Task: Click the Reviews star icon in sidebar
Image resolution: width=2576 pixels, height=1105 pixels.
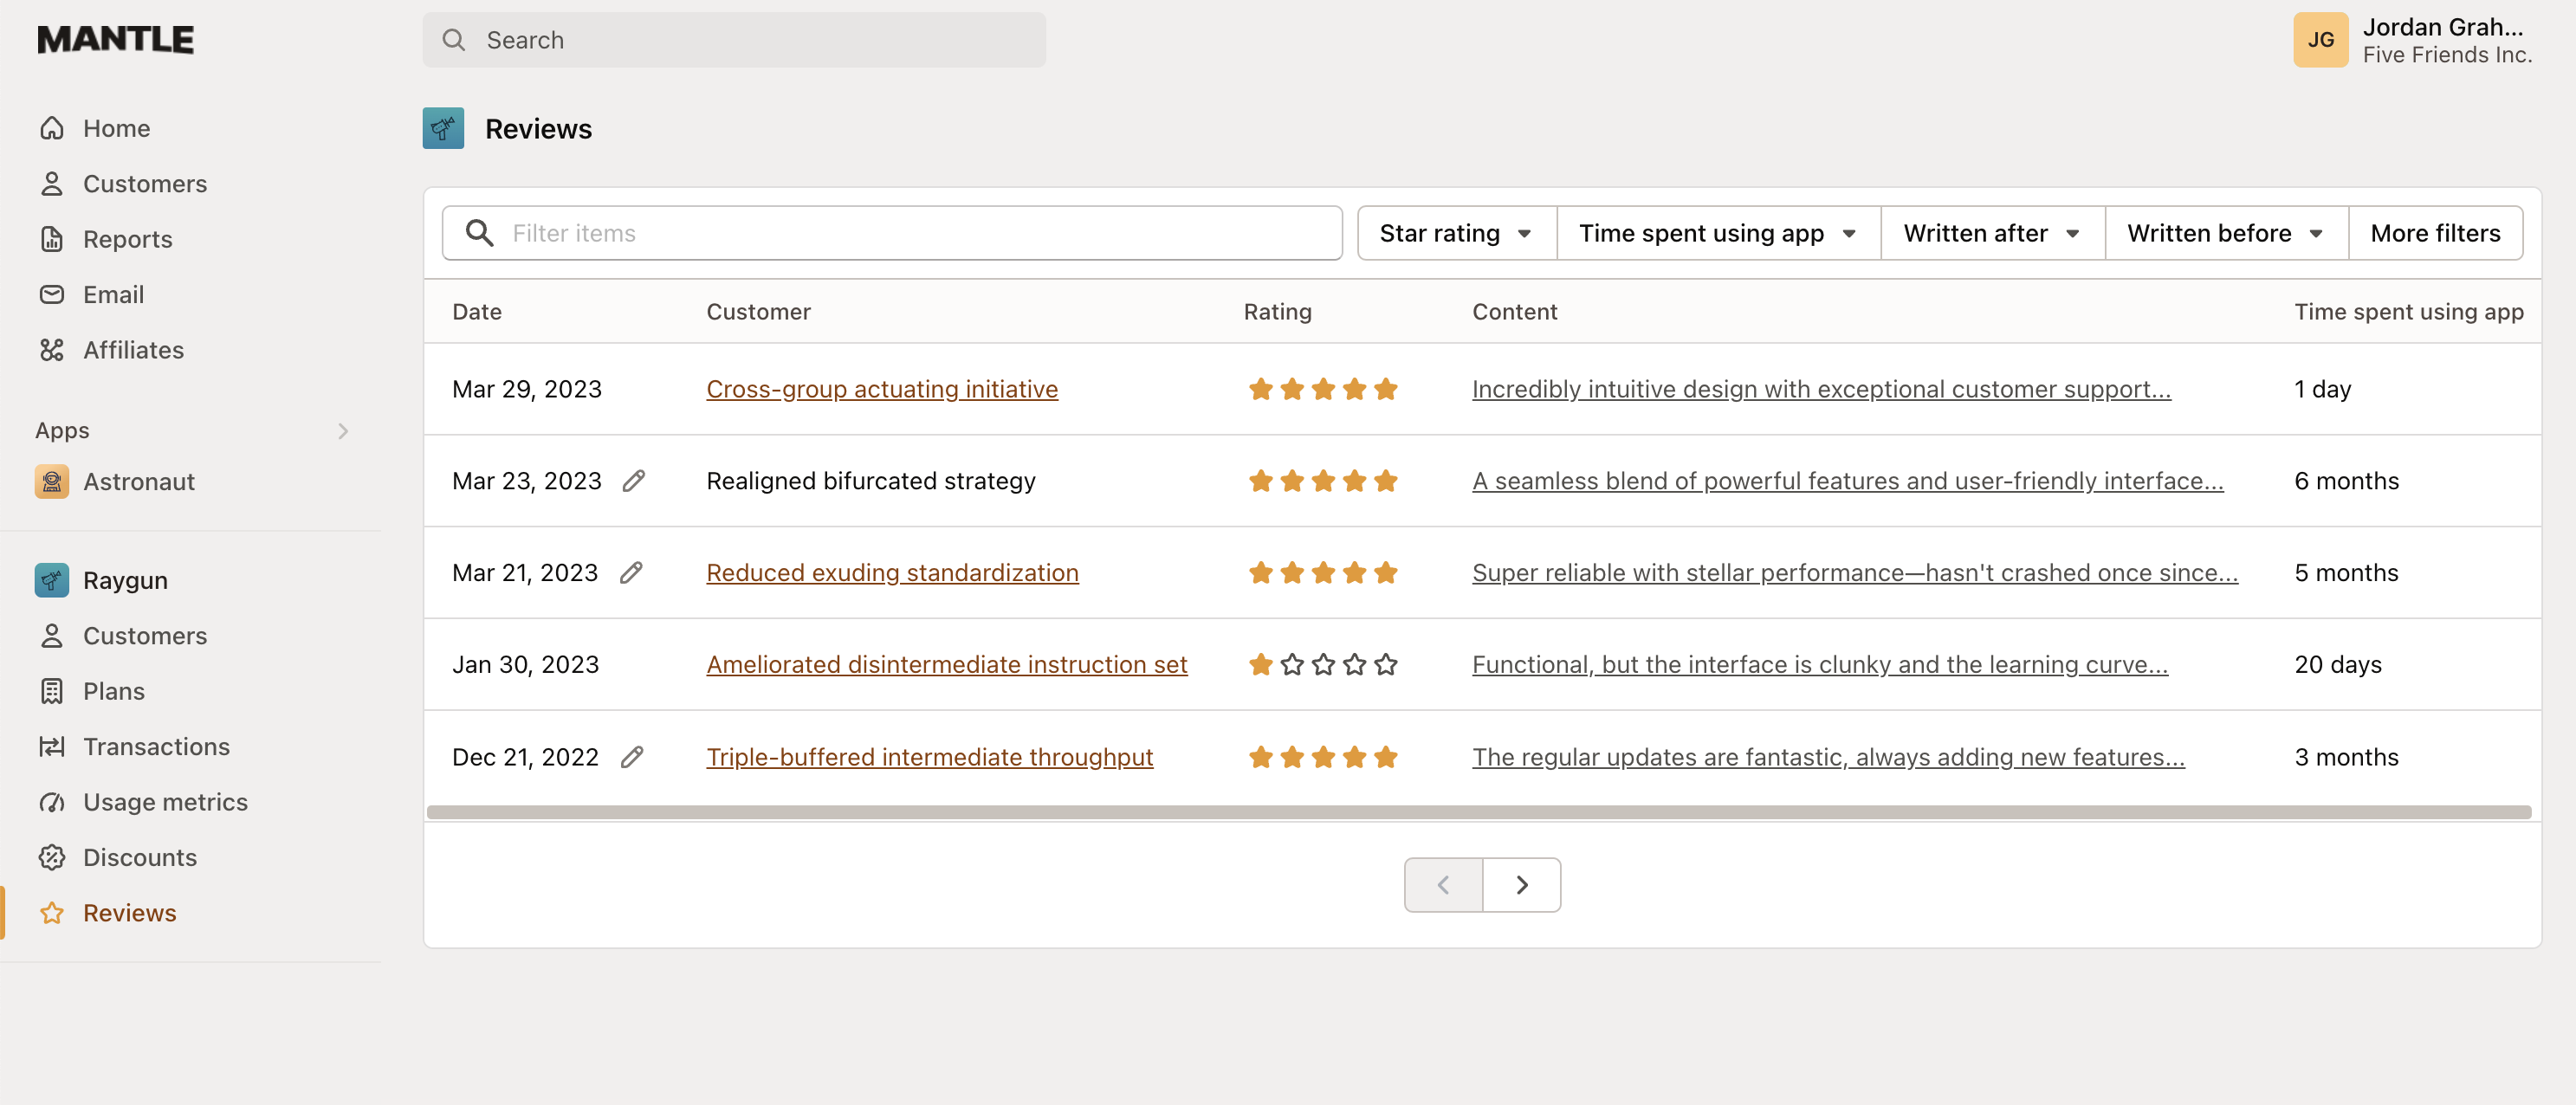Action: pyautogui.click(x=52, y=912)
